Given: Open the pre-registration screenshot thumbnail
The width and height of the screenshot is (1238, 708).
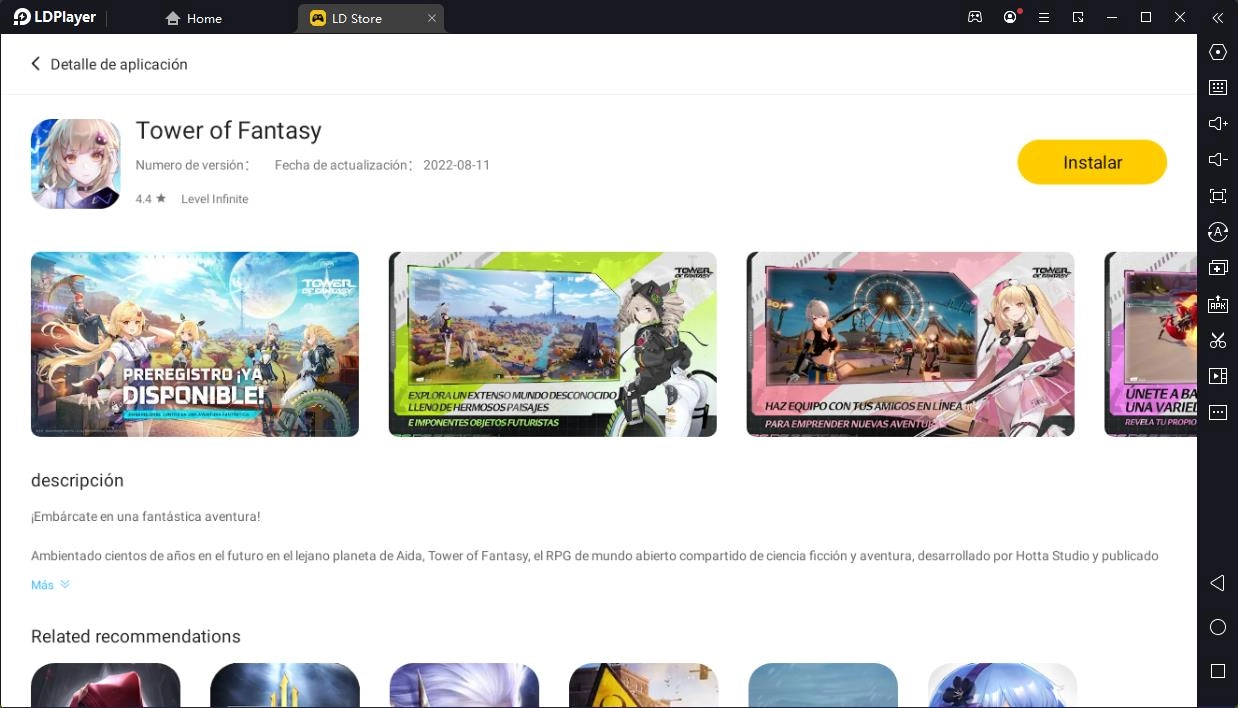Looking at the screenshot, I should pyautogui.click(x=195, y=344).
